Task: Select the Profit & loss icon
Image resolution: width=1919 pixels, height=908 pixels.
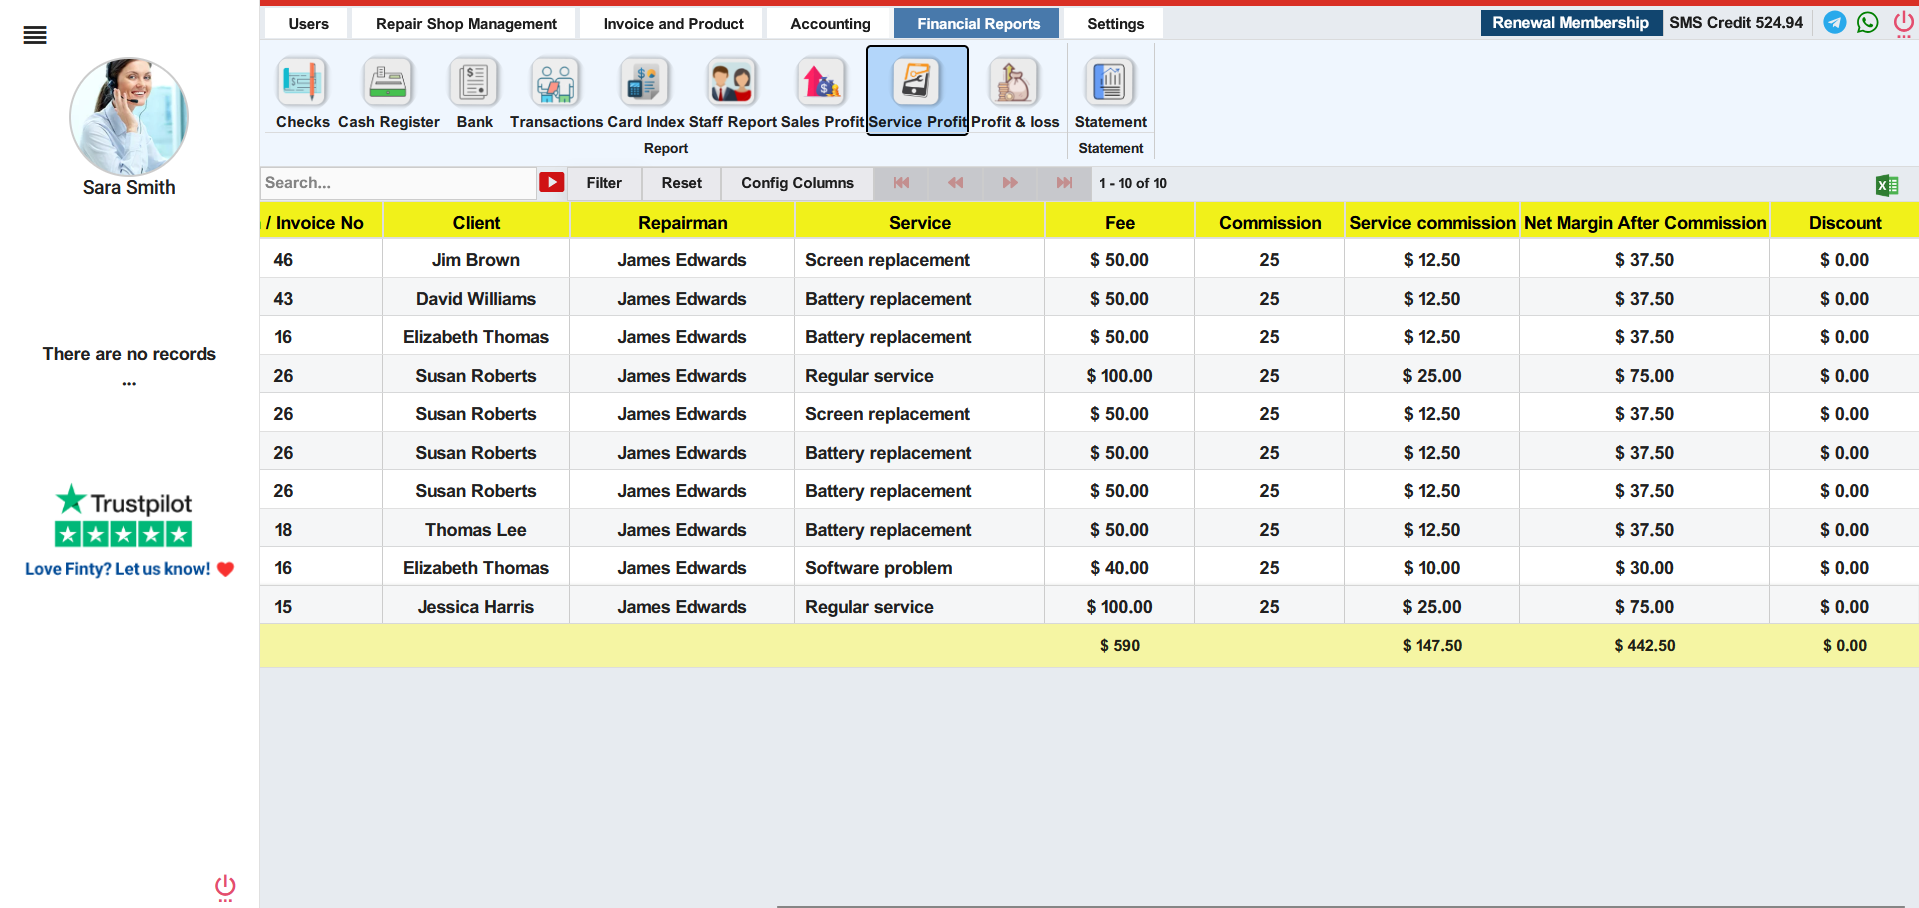Action: 1014,84
